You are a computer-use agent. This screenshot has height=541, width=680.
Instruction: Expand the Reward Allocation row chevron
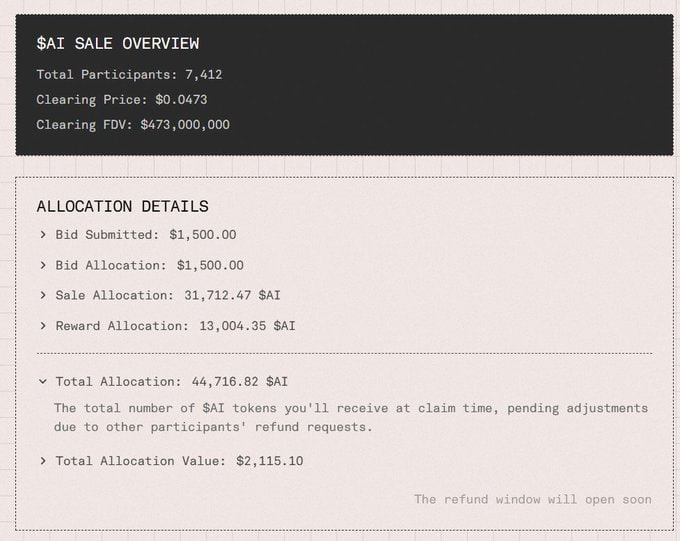point(43,326)
